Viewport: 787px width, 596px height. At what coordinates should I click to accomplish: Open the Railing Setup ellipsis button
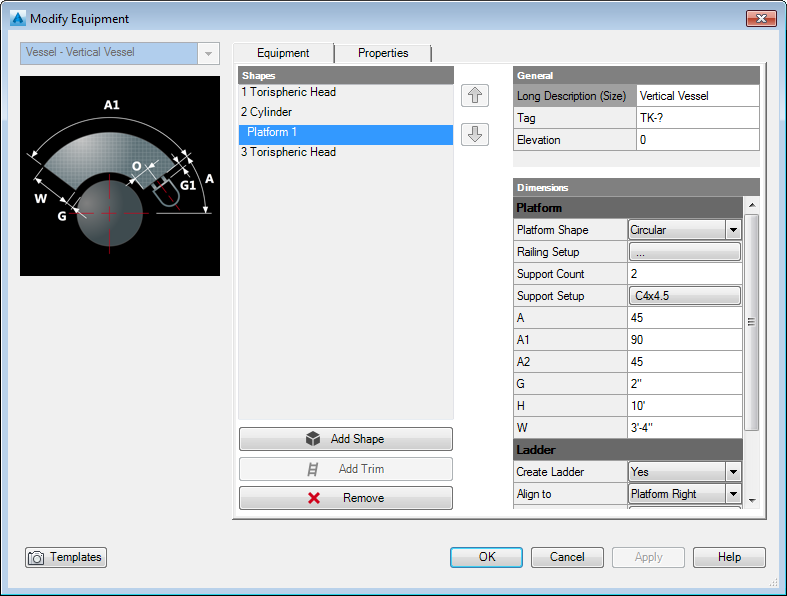click(x=685, y=252)
